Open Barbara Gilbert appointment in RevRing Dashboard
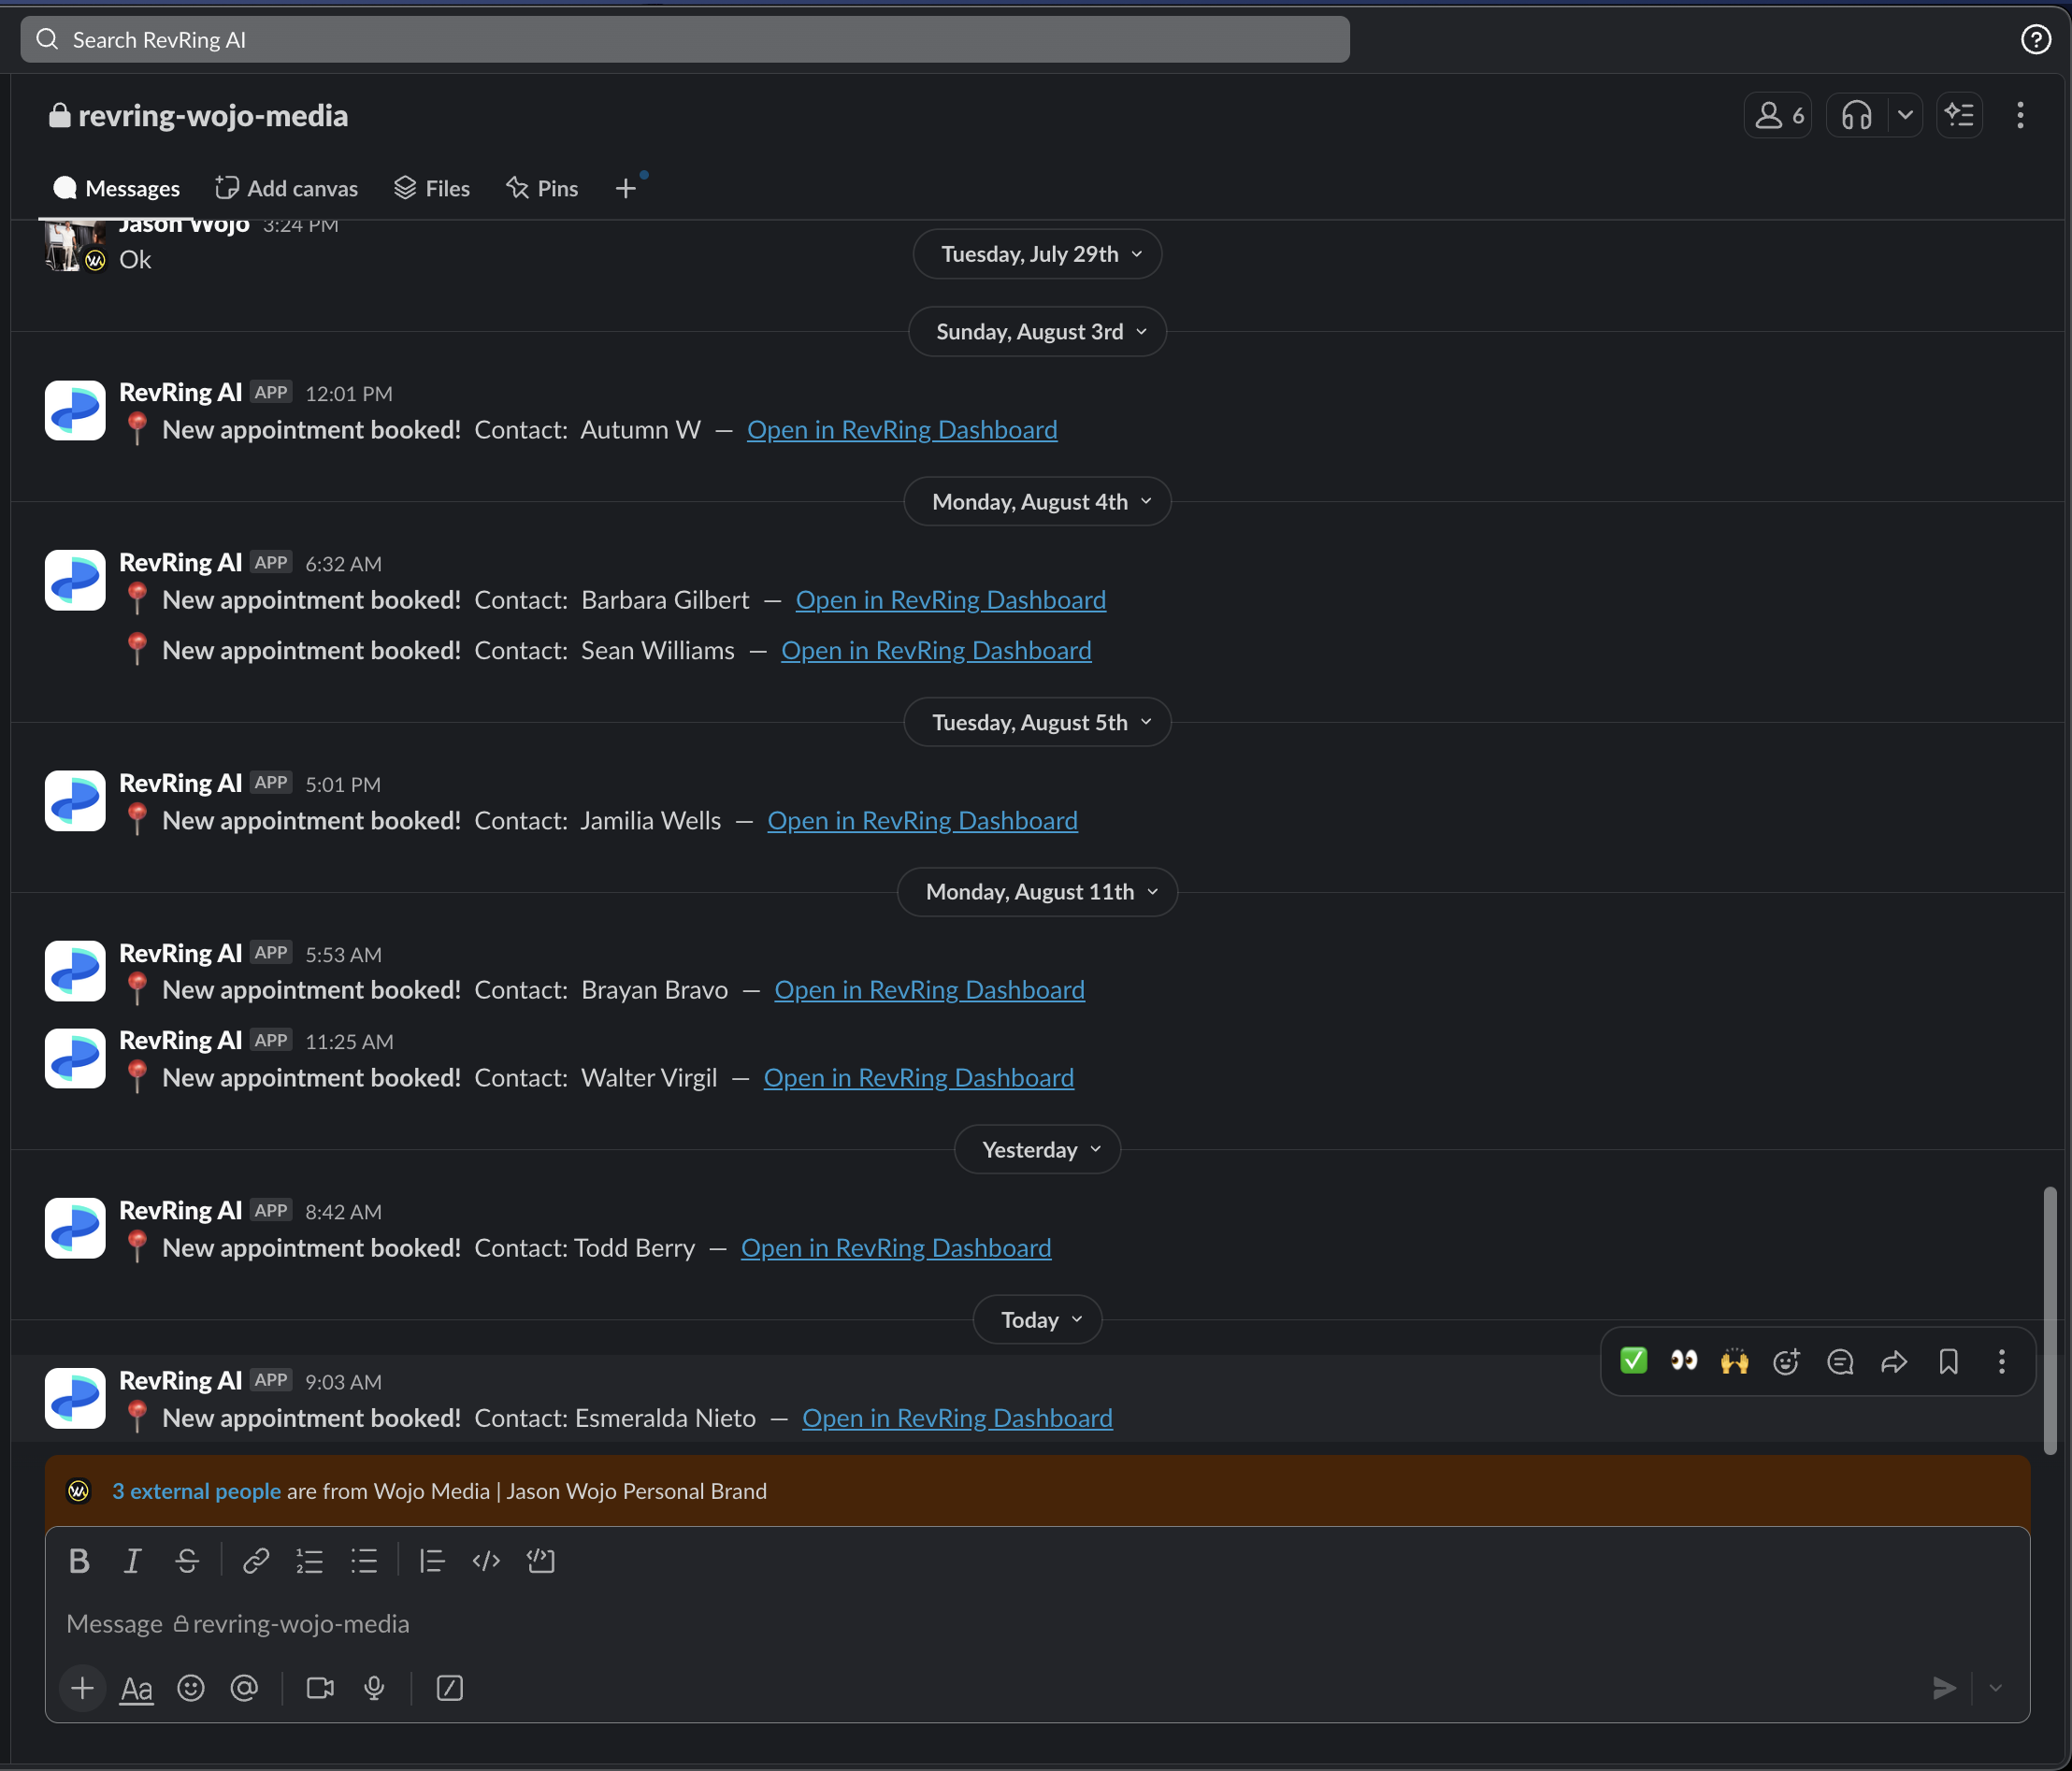The width and height of the screenshot is (2072, 1771). click(950, 600)
